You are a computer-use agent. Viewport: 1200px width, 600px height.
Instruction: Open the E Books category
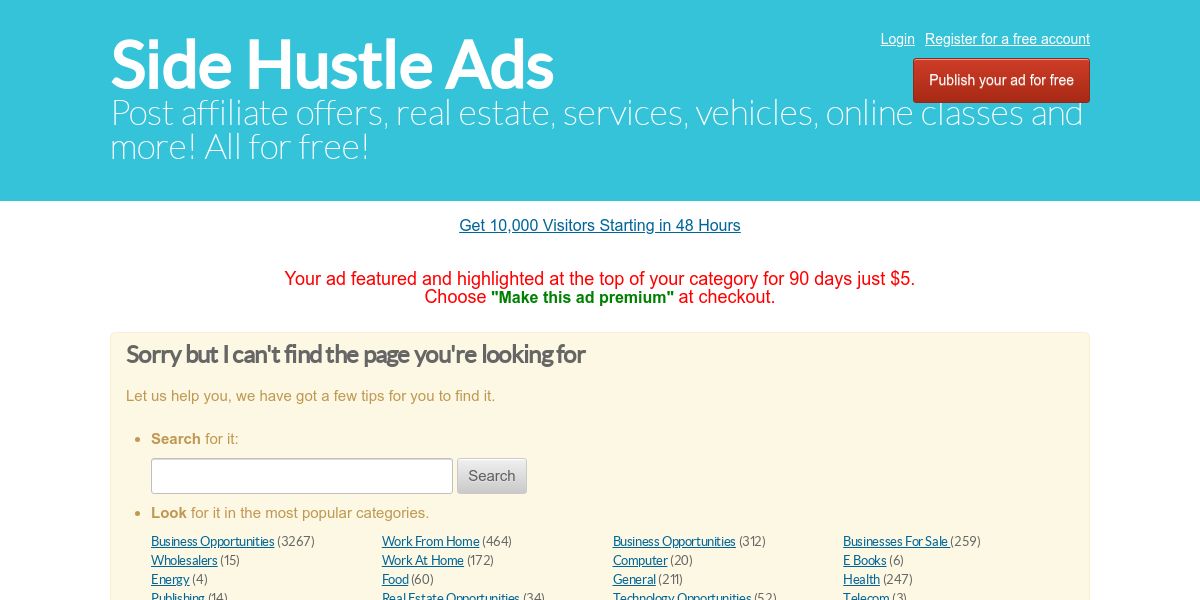pos(865,560)
